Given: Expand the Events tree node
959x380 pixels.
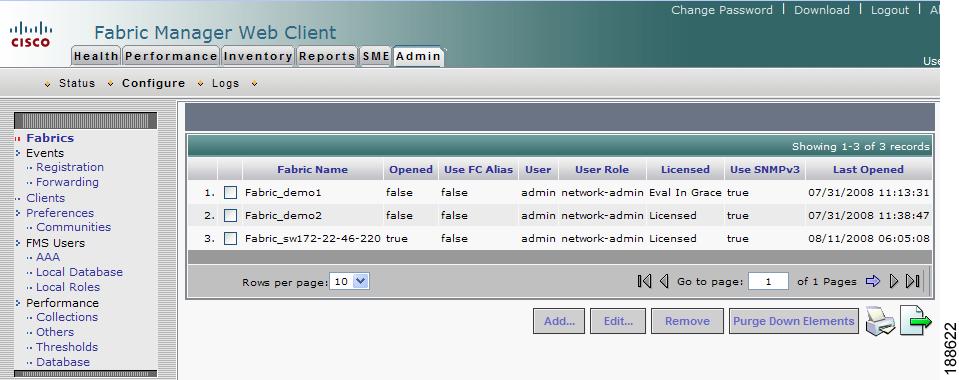Looking at the screenshot, I should click(18, 153).
